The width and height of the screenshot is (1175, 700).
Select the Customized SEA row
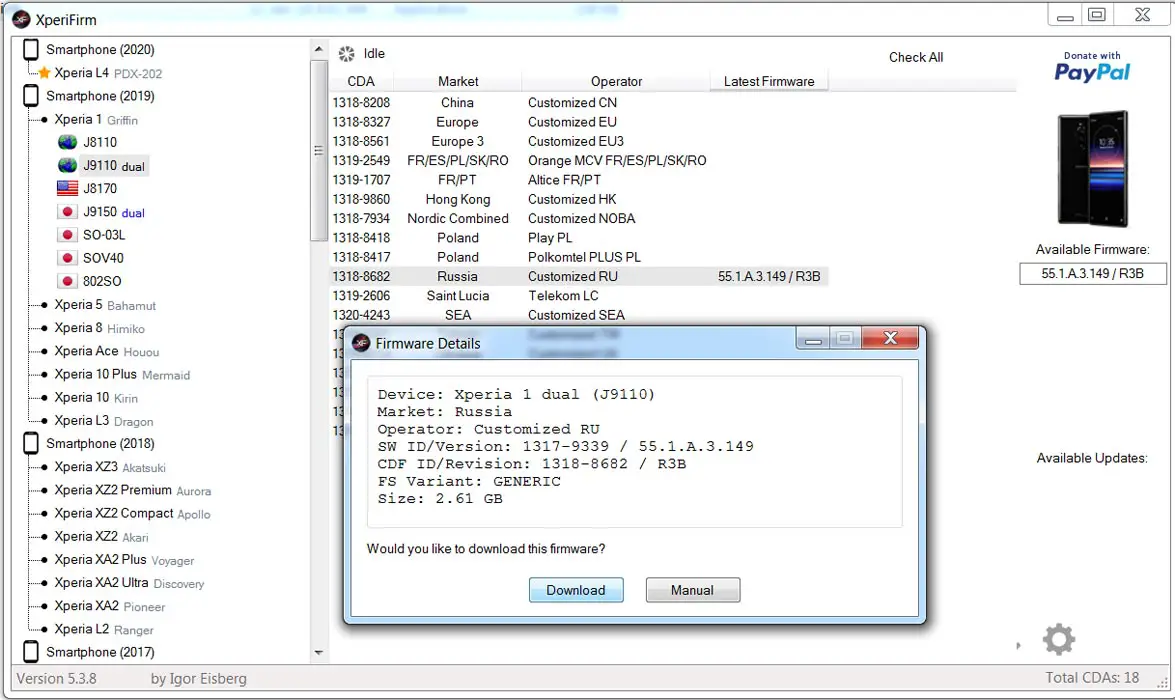[579, 315]
